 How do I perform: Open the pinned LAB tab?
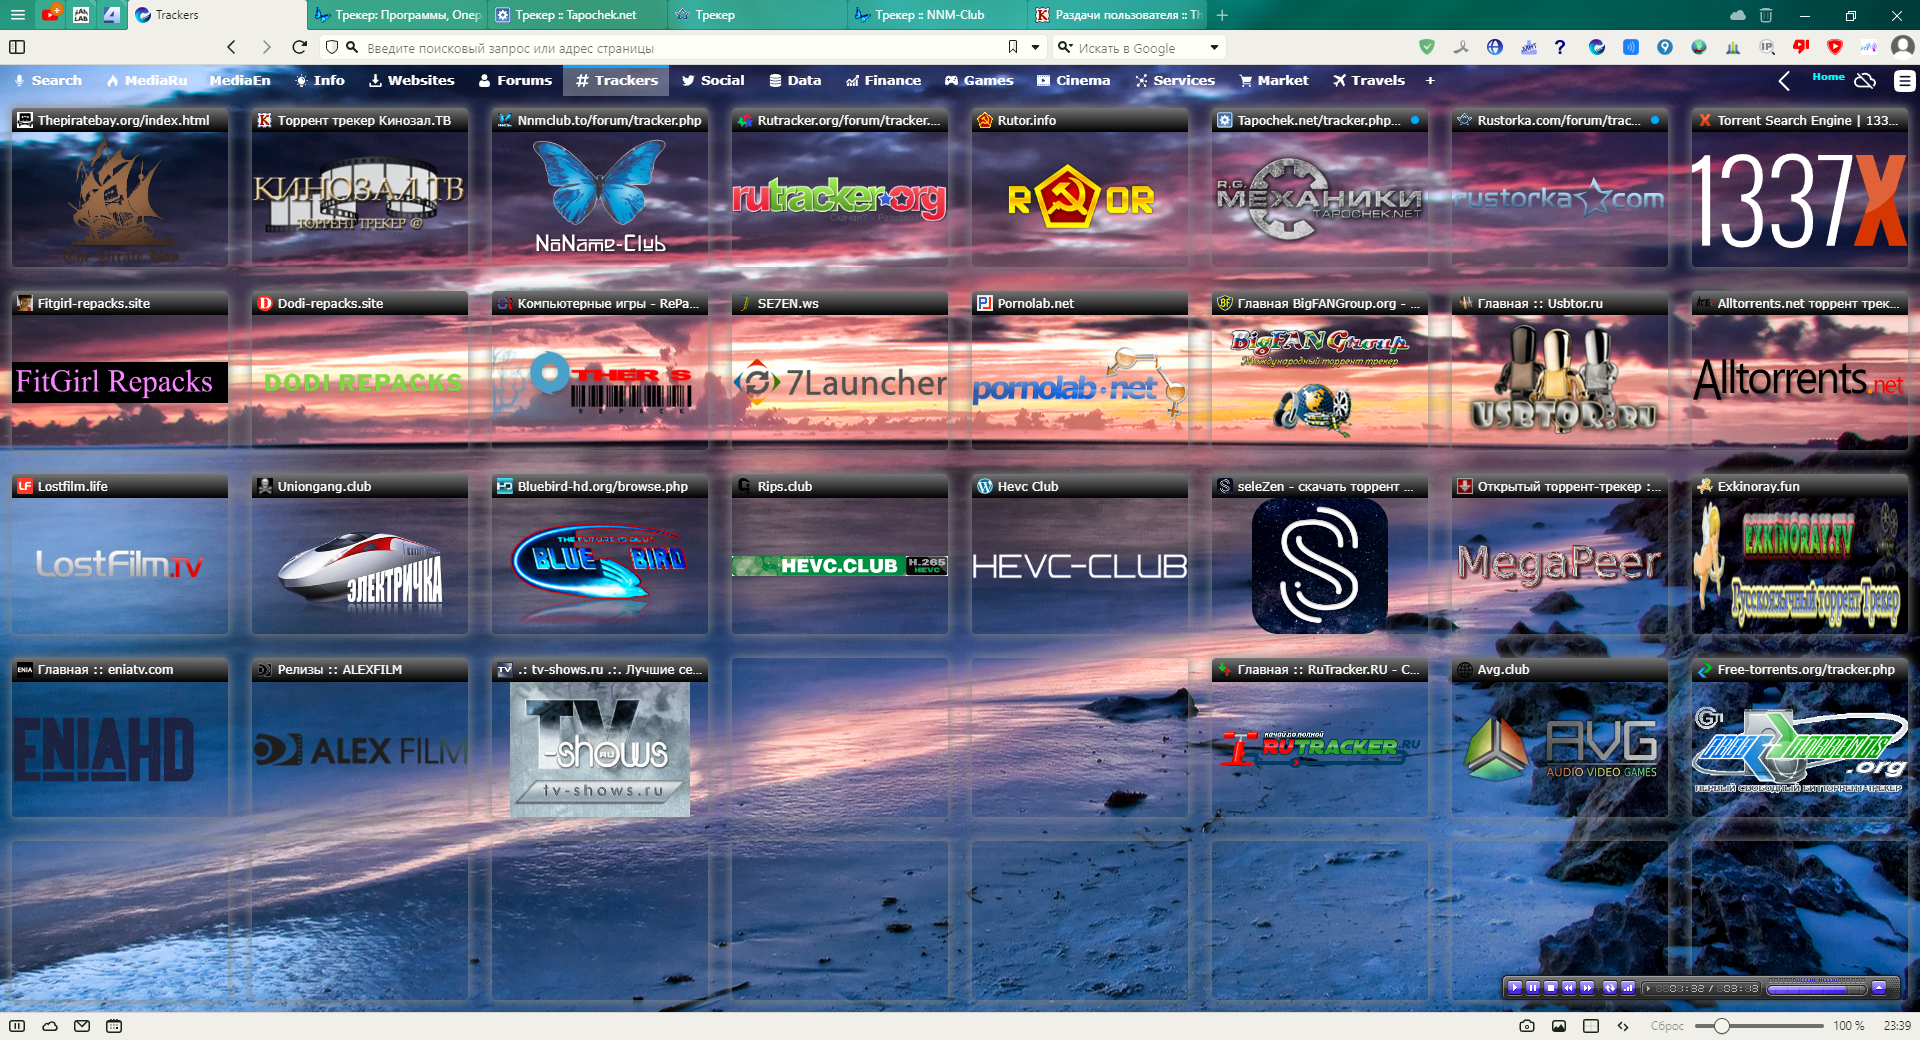[81, 15]
